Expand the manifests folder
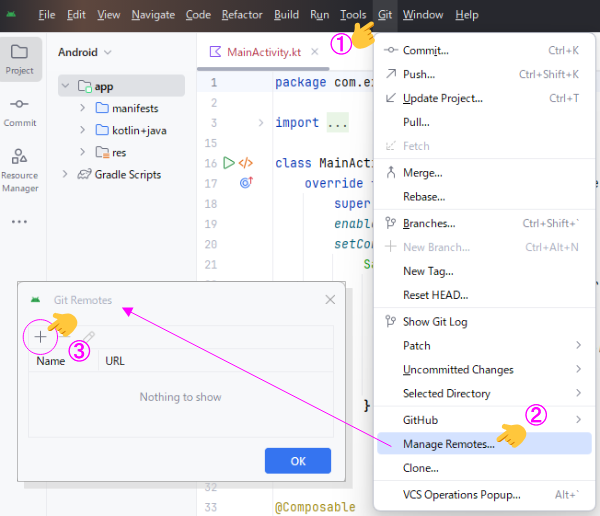Image resolution: width=600 pixels, height=516 pixels. (x=82, y=108)
